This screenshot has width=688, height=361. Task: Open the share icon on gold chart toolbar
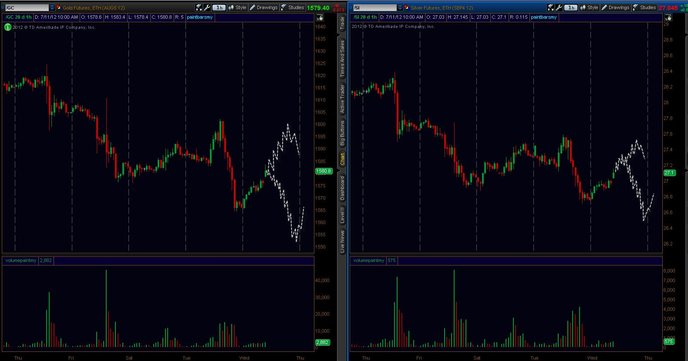[199, 7]
